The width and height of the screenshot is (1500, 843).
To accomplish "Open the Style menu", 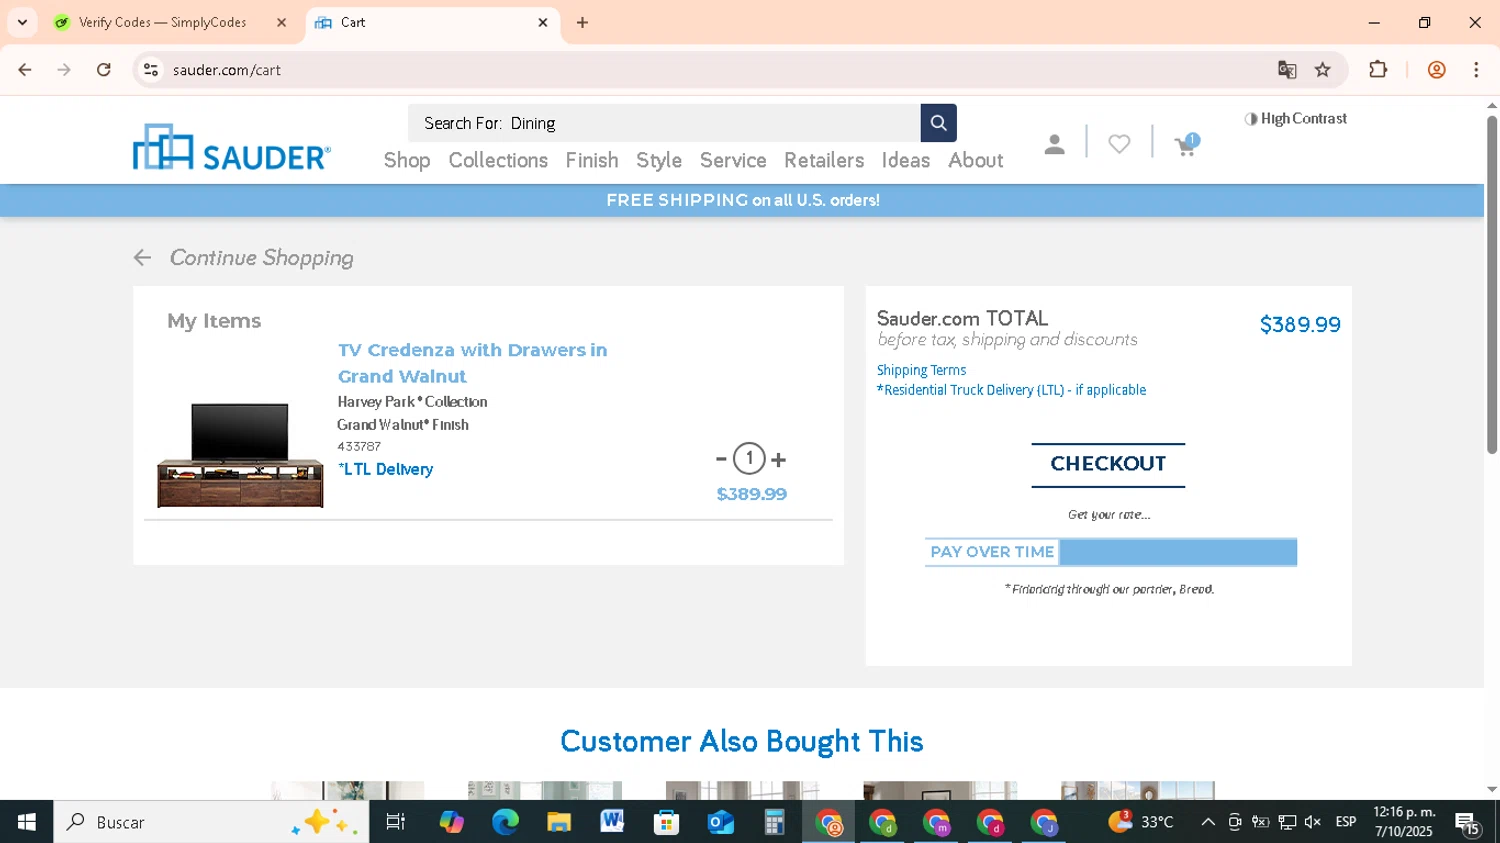I will (x=659, y=160).
